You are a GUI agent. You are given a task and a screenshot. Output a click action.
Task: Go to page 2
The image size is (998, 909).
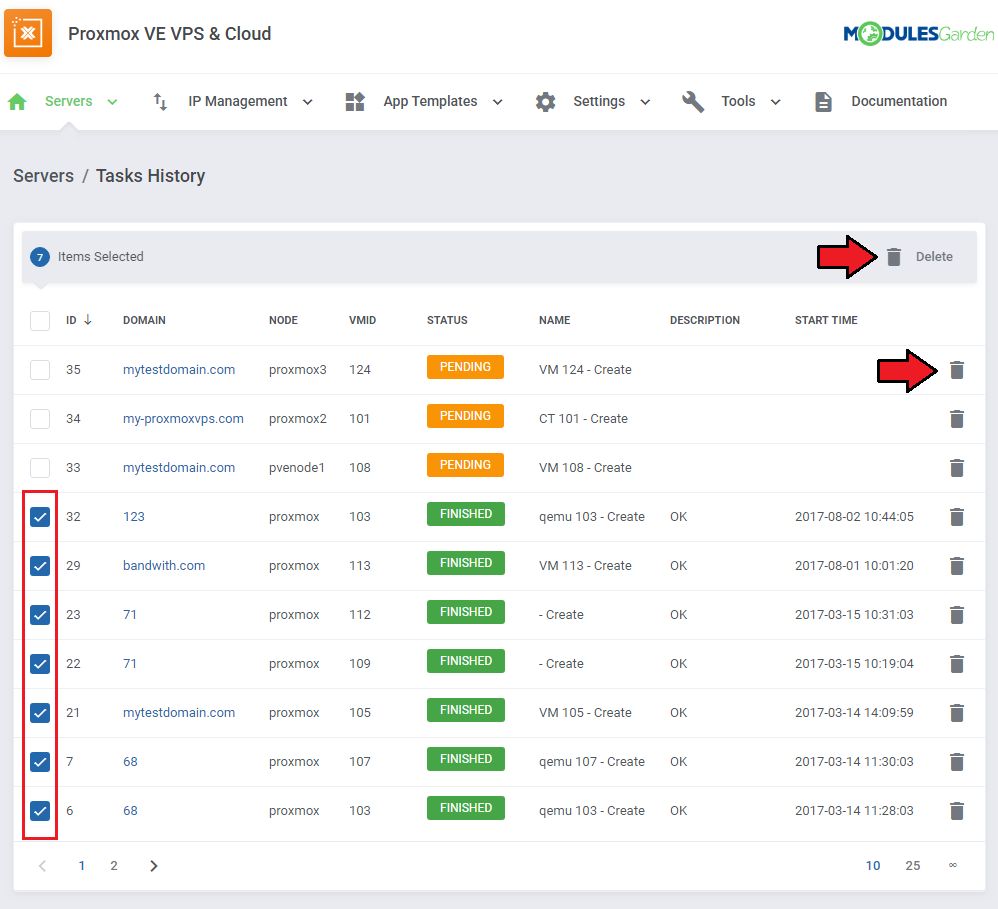tap(114, 866)
